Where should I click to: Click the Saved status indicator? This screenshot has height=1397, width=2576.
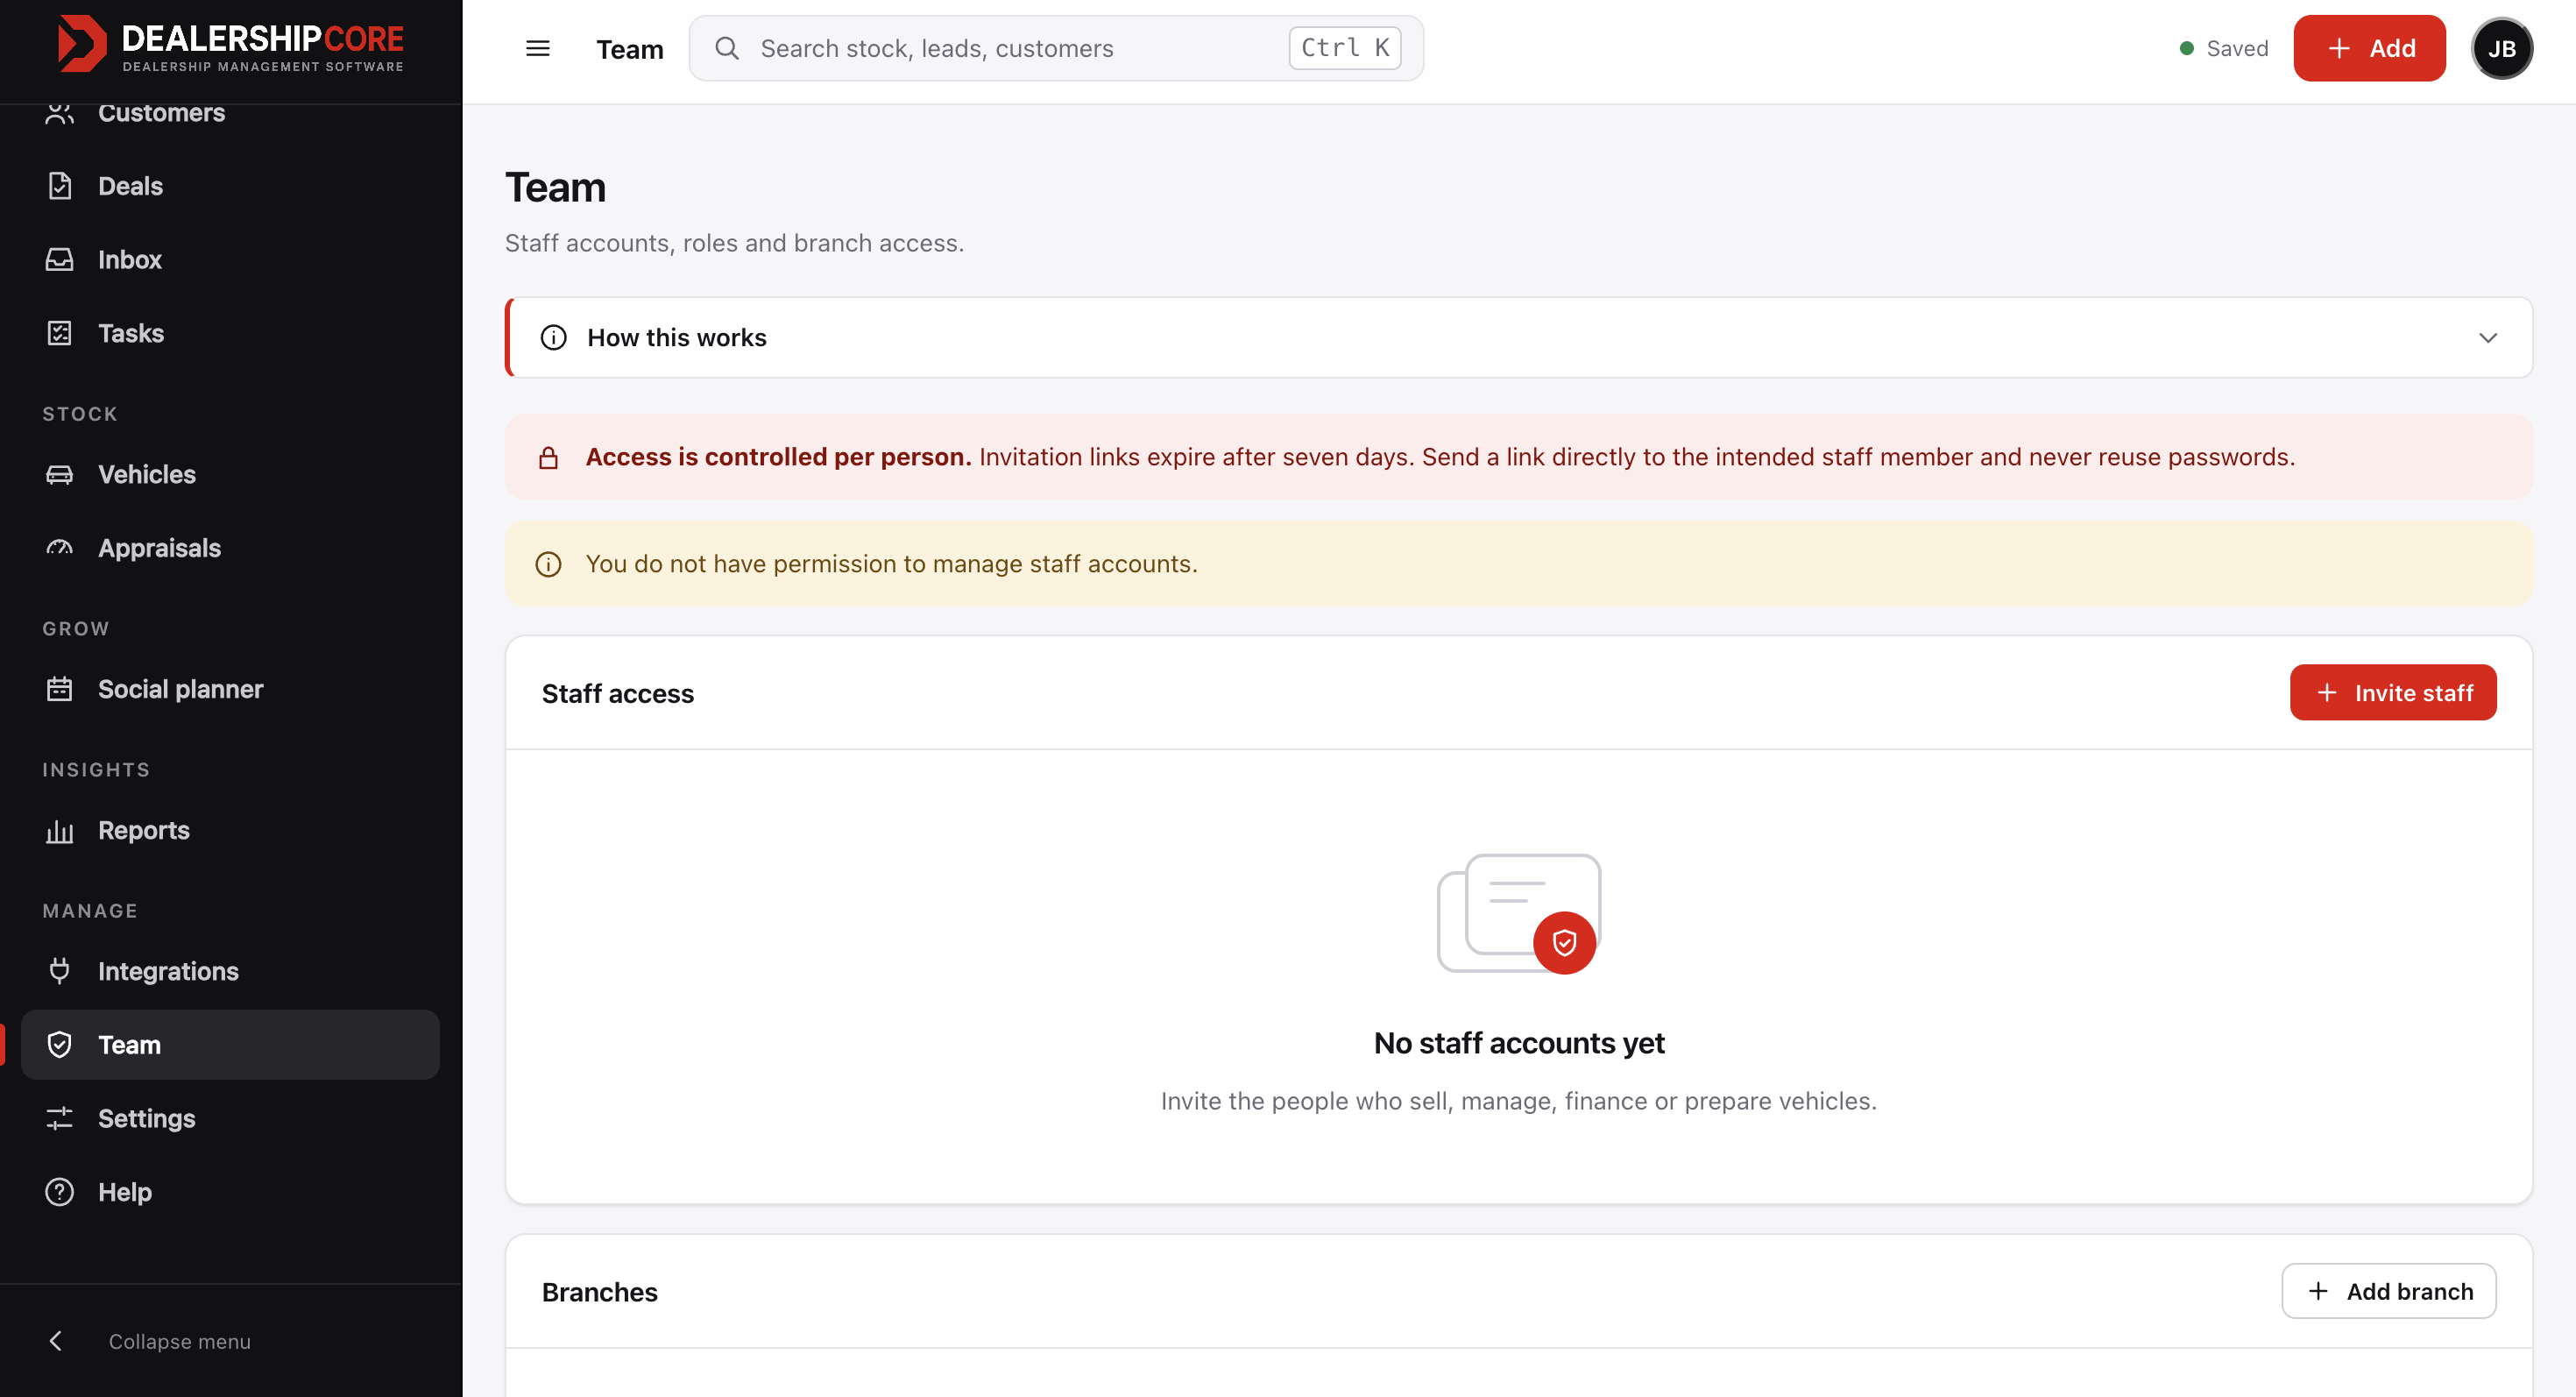pos(2224,48)
